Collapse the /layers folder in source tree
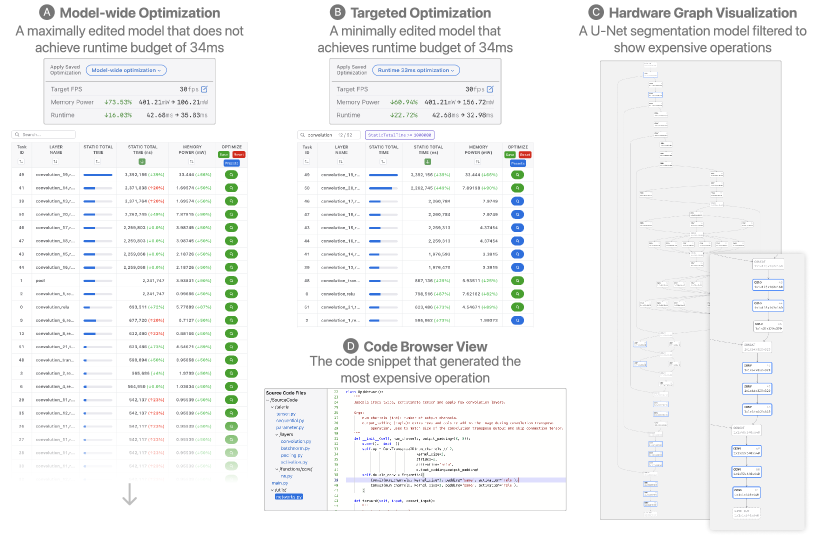 pyautogui.click(x=277, y=434)
